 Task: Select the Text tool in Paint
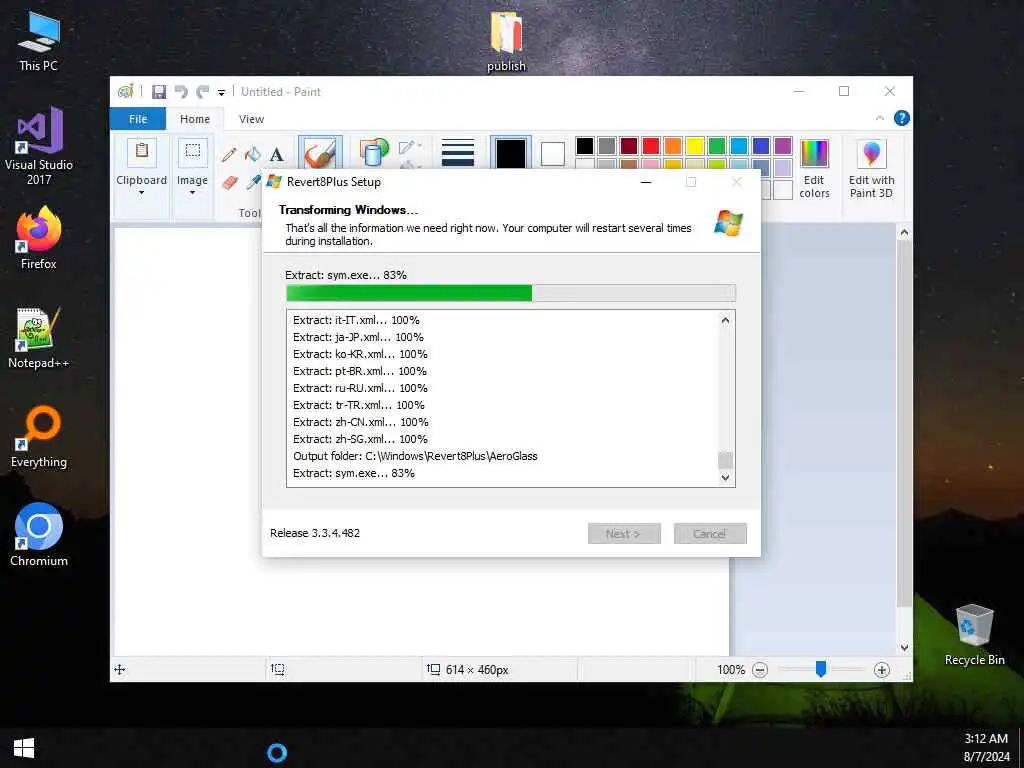pos(277,155)
